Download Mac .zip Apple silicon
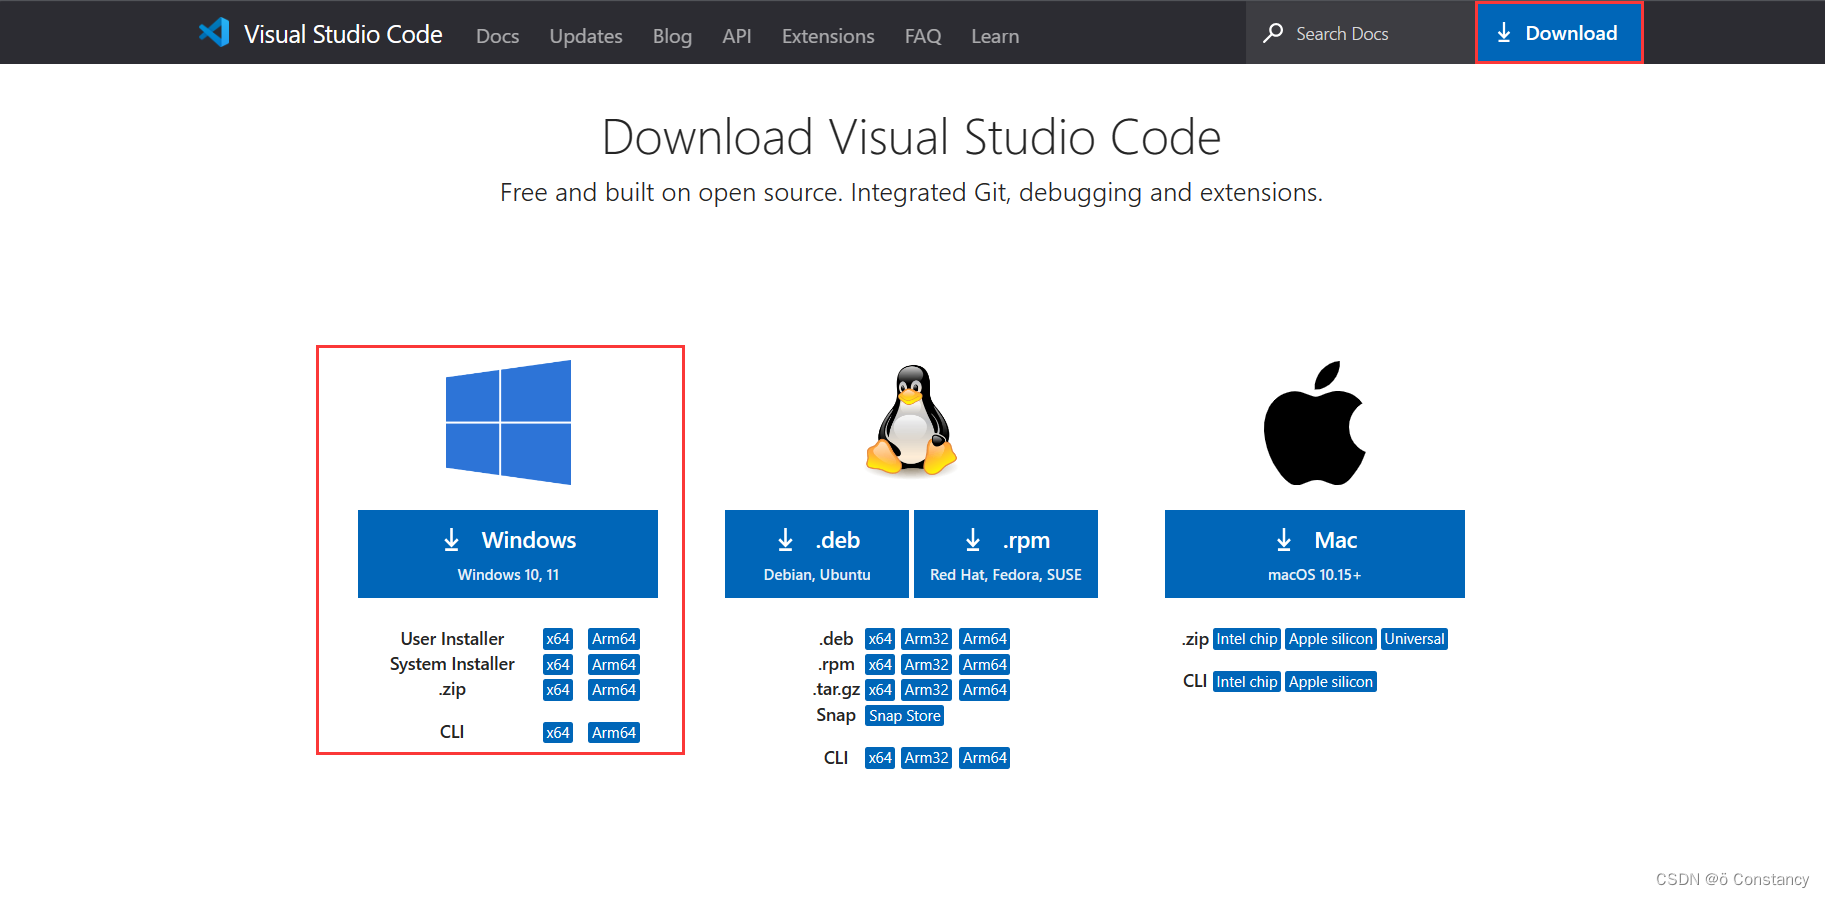 1331,639
